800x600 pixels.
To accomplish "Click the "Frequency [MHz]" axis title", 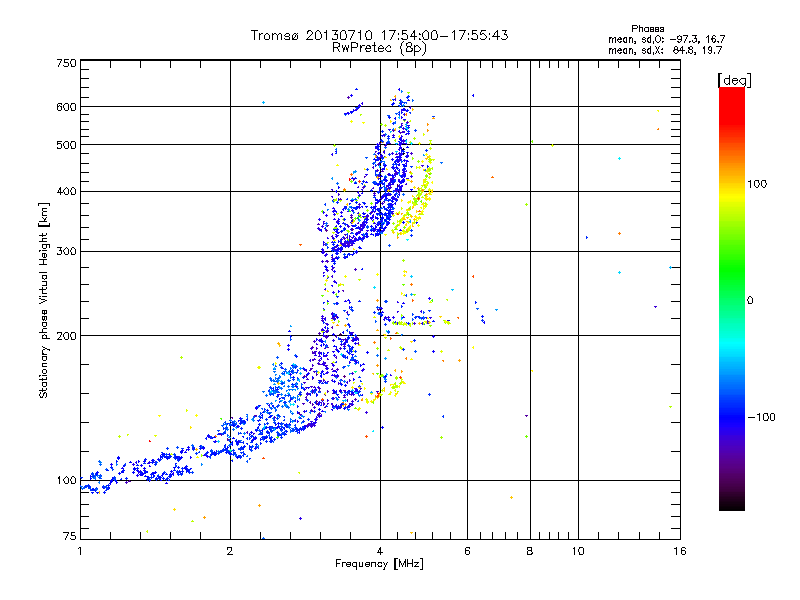I will pos(379,564).
